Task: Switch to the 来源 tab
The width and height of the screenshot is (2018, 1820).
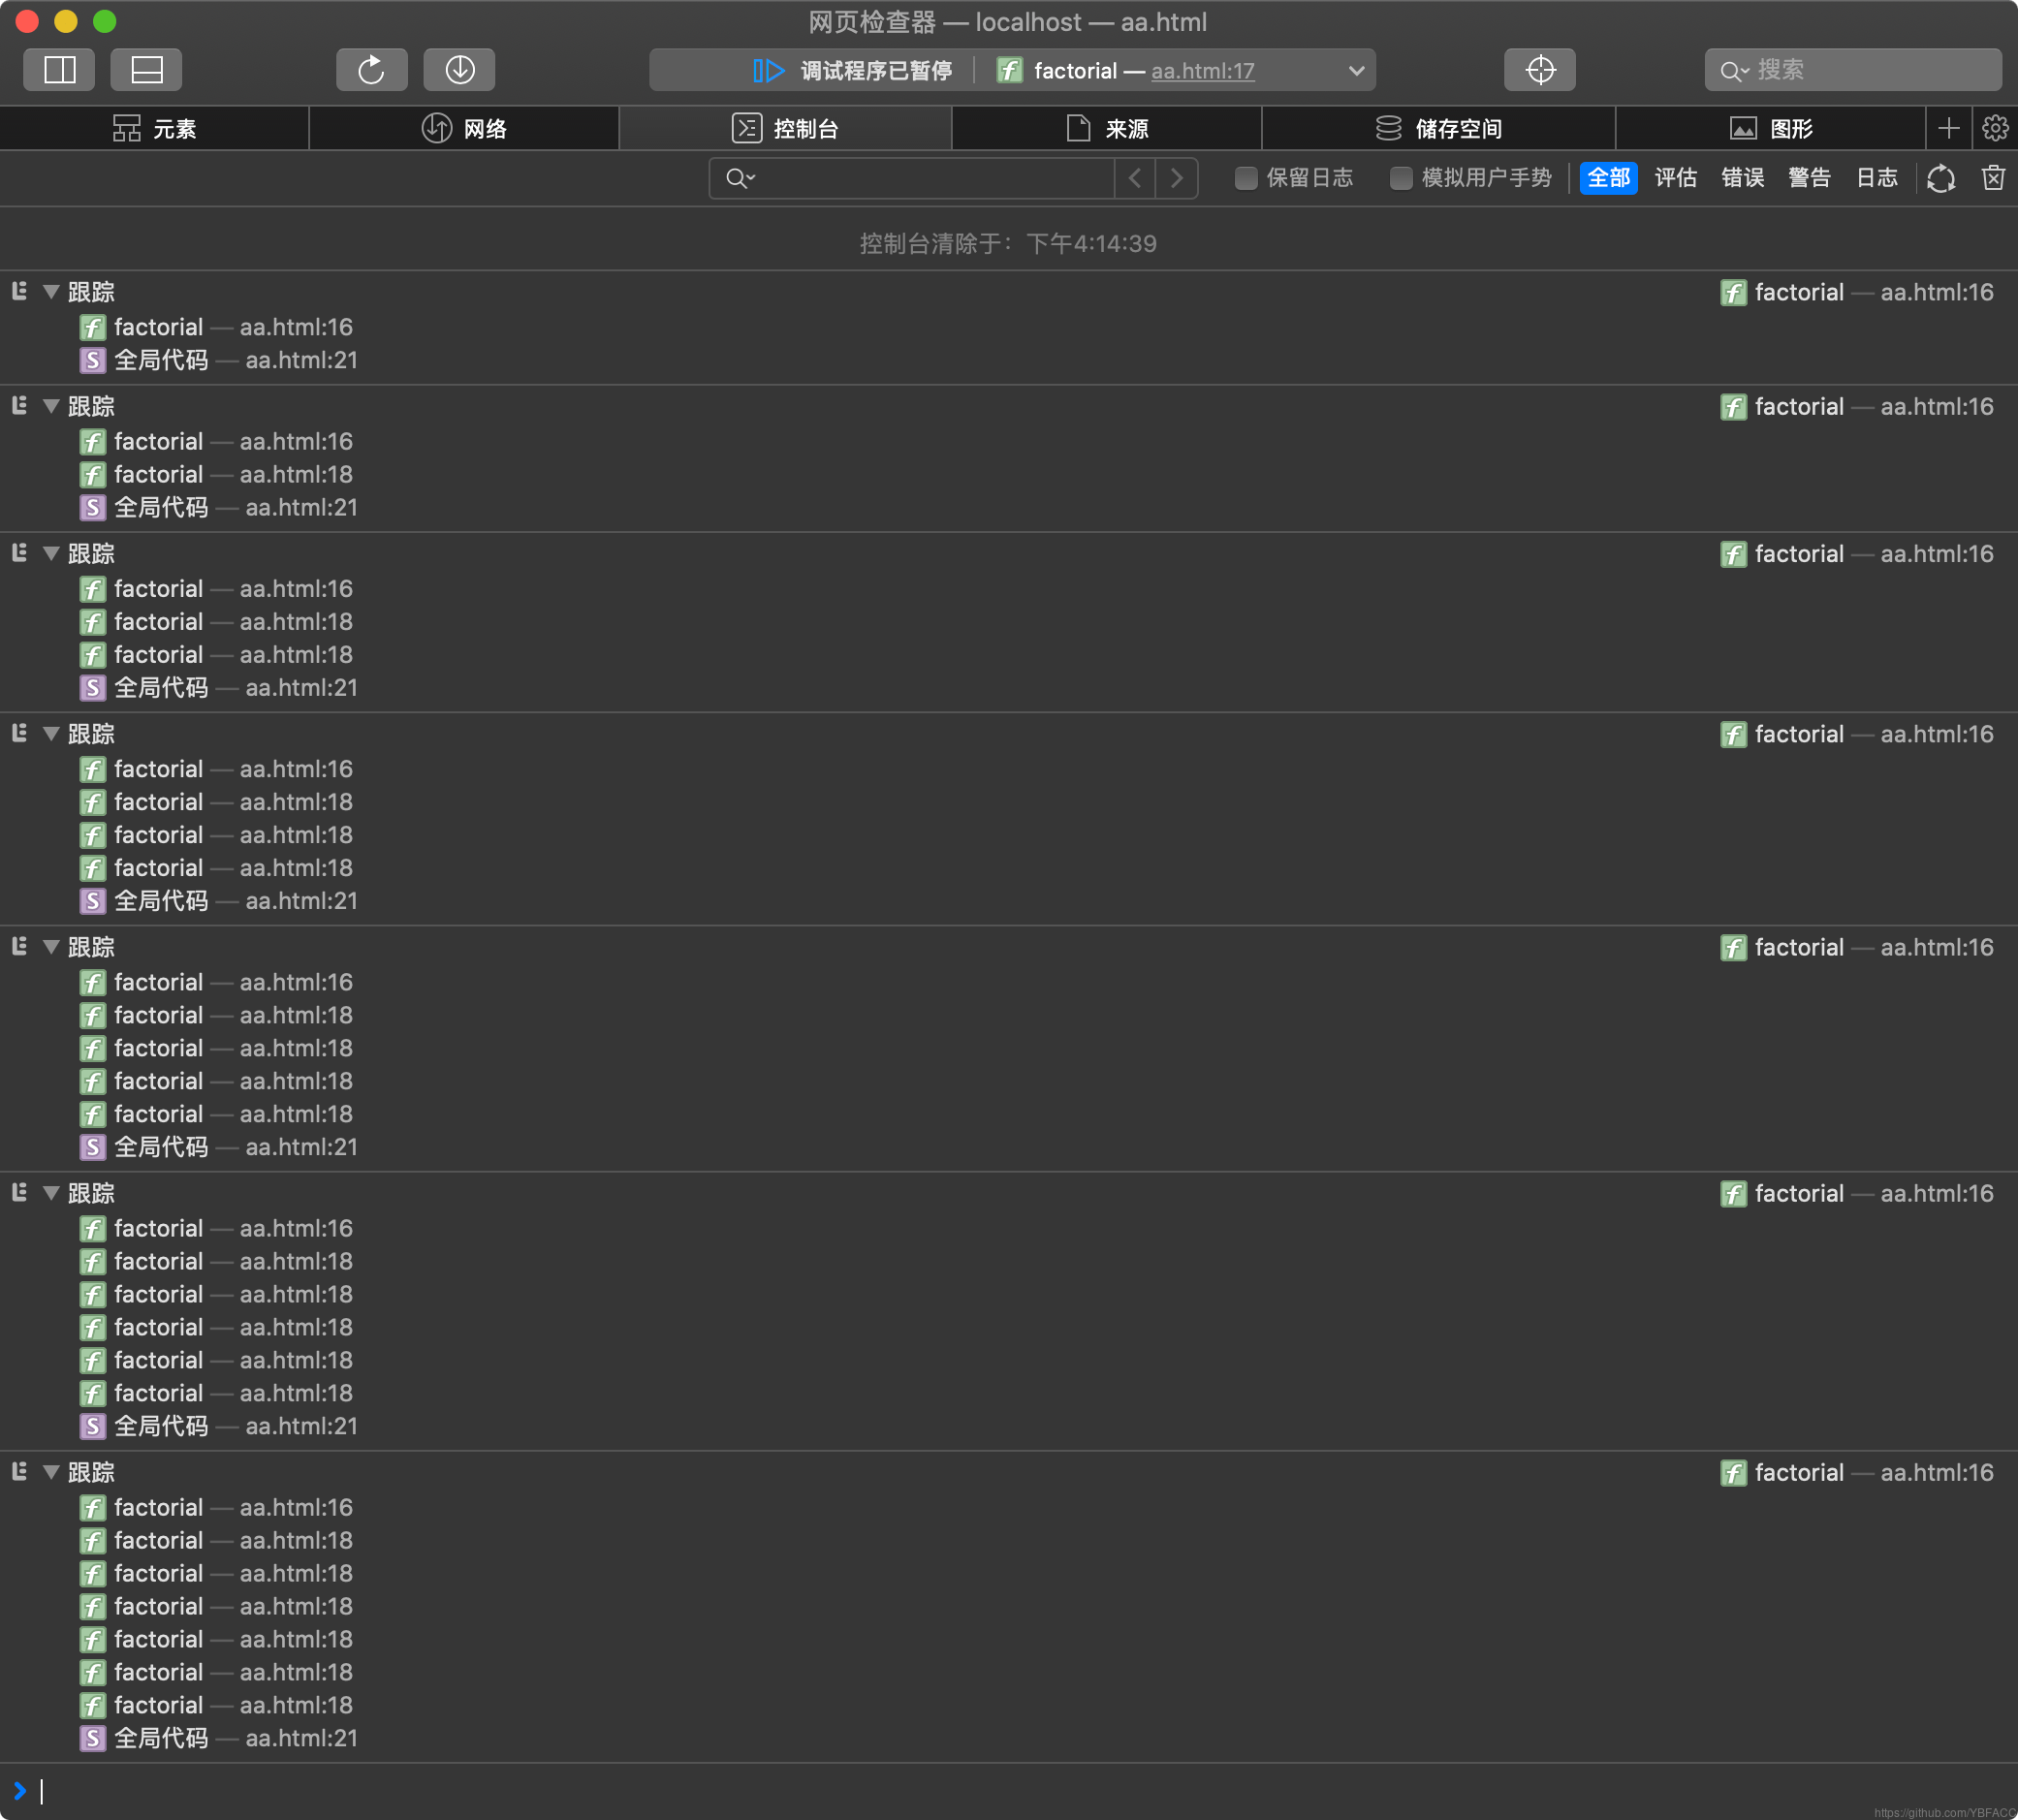Action: tap(1106, 128)
